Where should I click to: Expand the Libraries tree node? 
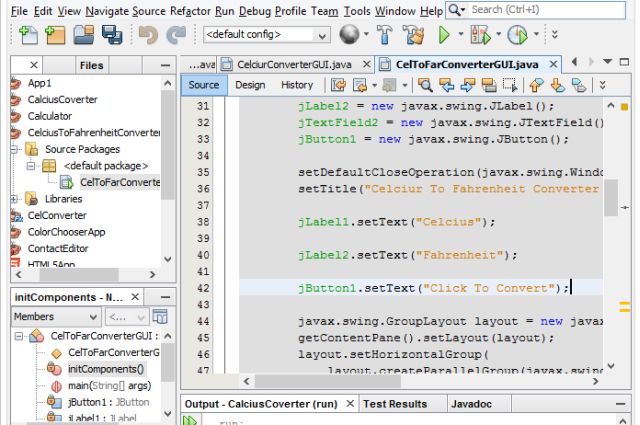16,199
